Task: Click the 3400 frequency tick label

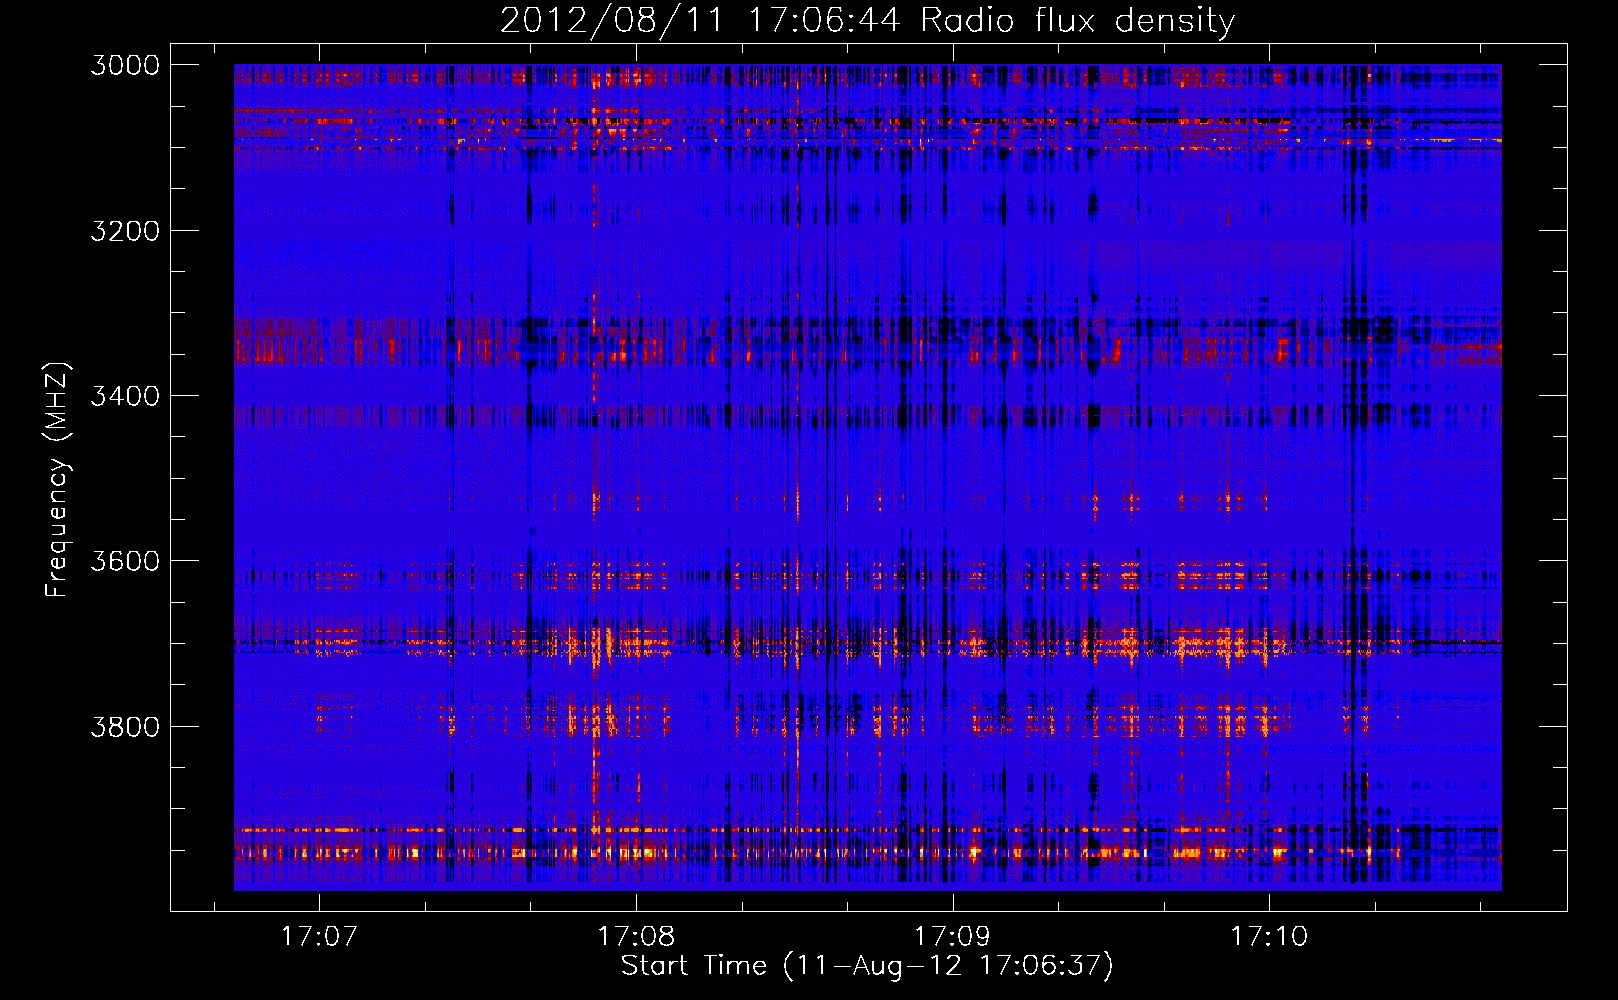Action: coord(125,396)
